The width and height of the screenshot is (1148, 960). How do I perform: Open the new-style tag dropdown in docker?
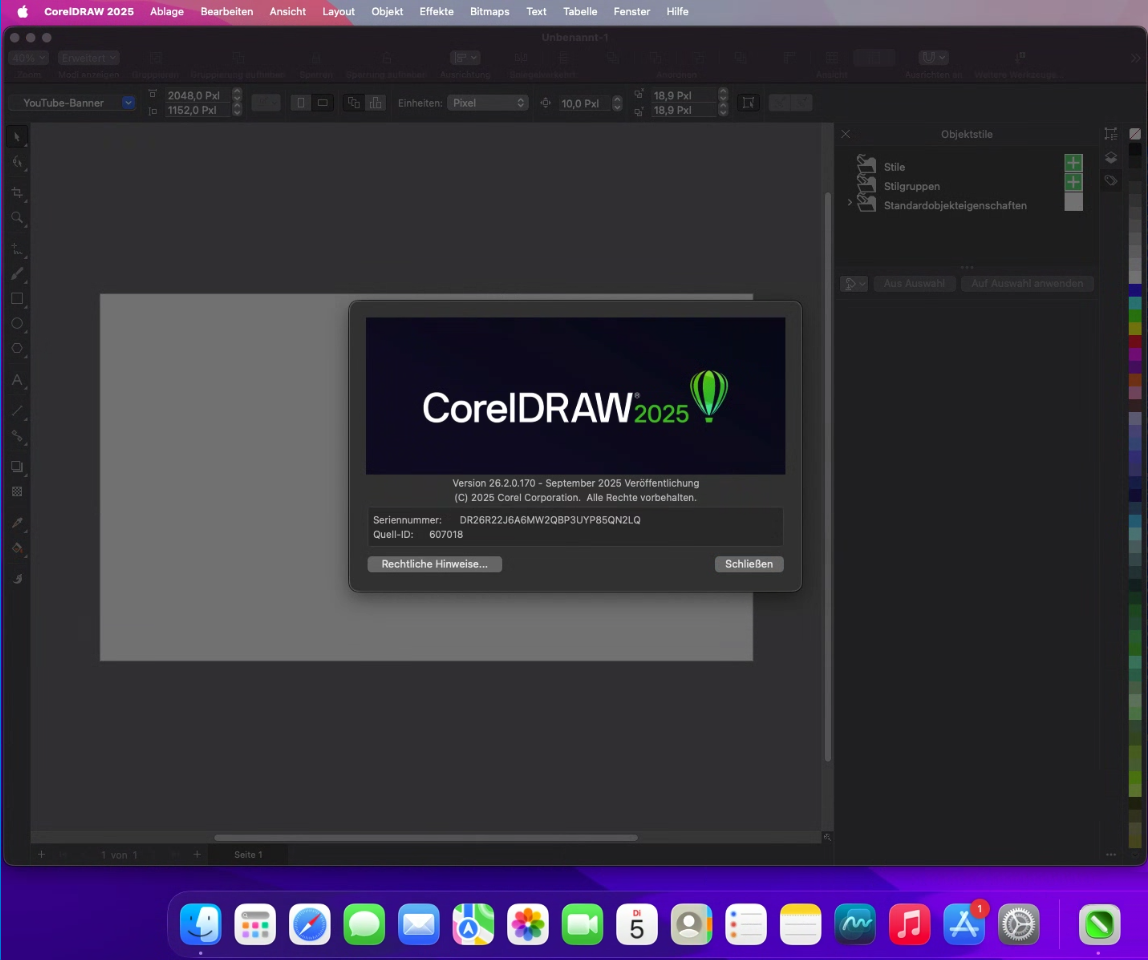[x=854, y=283]
